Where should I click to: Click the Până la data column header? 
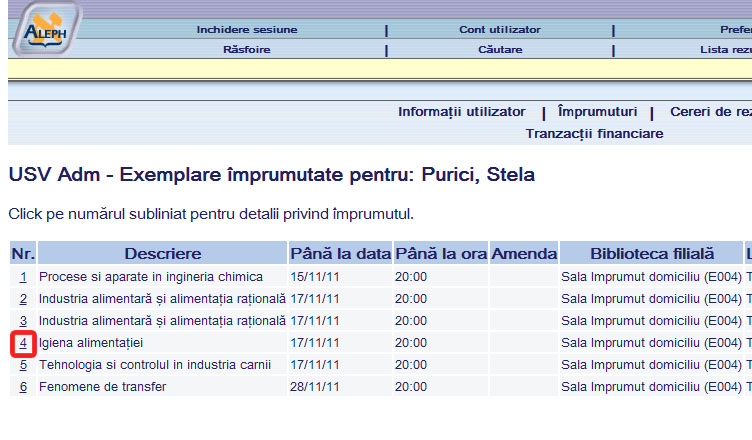[x=339, y=254]
